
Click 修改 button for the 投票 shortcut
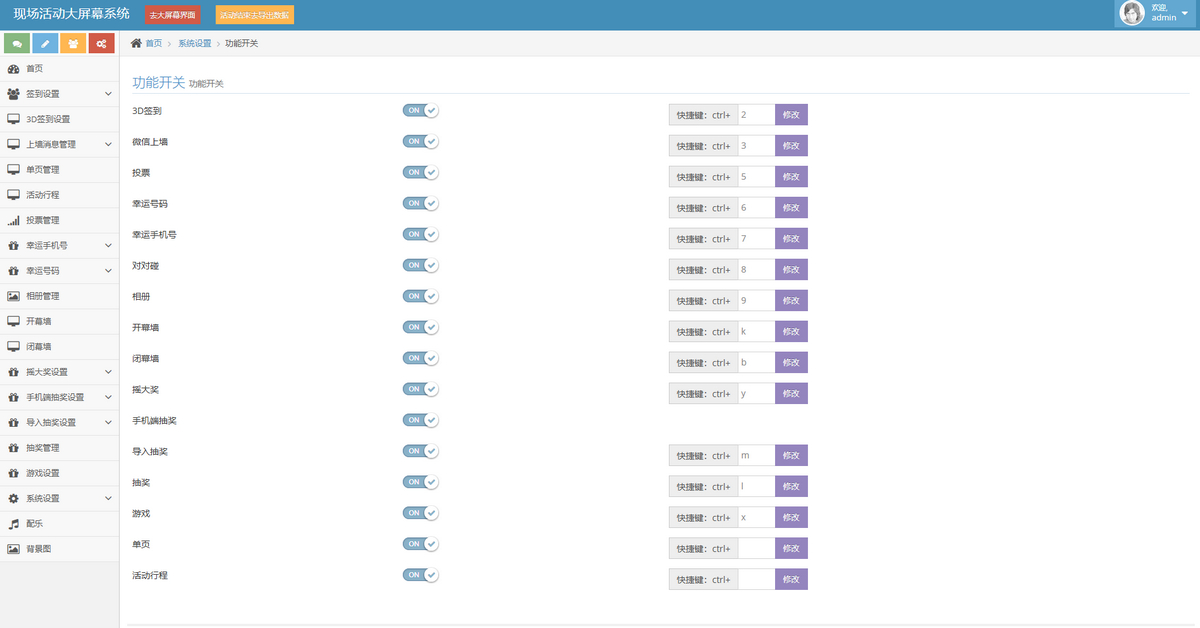pyautogui.click(x=791, y=177)
